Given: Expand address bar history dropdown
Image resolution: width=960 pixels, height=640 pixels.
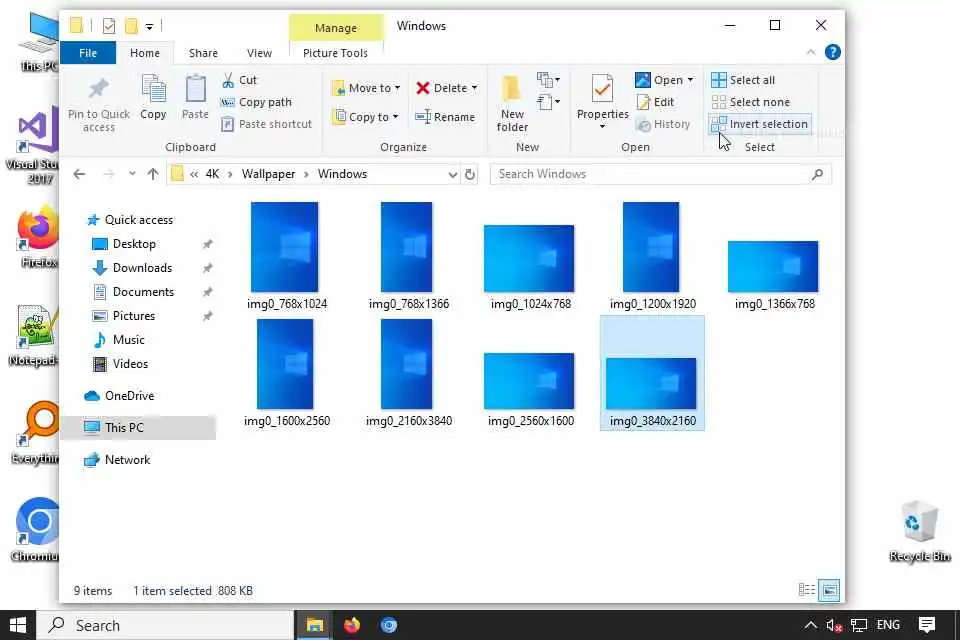Looking at the screenshot, I should (452, 175).
